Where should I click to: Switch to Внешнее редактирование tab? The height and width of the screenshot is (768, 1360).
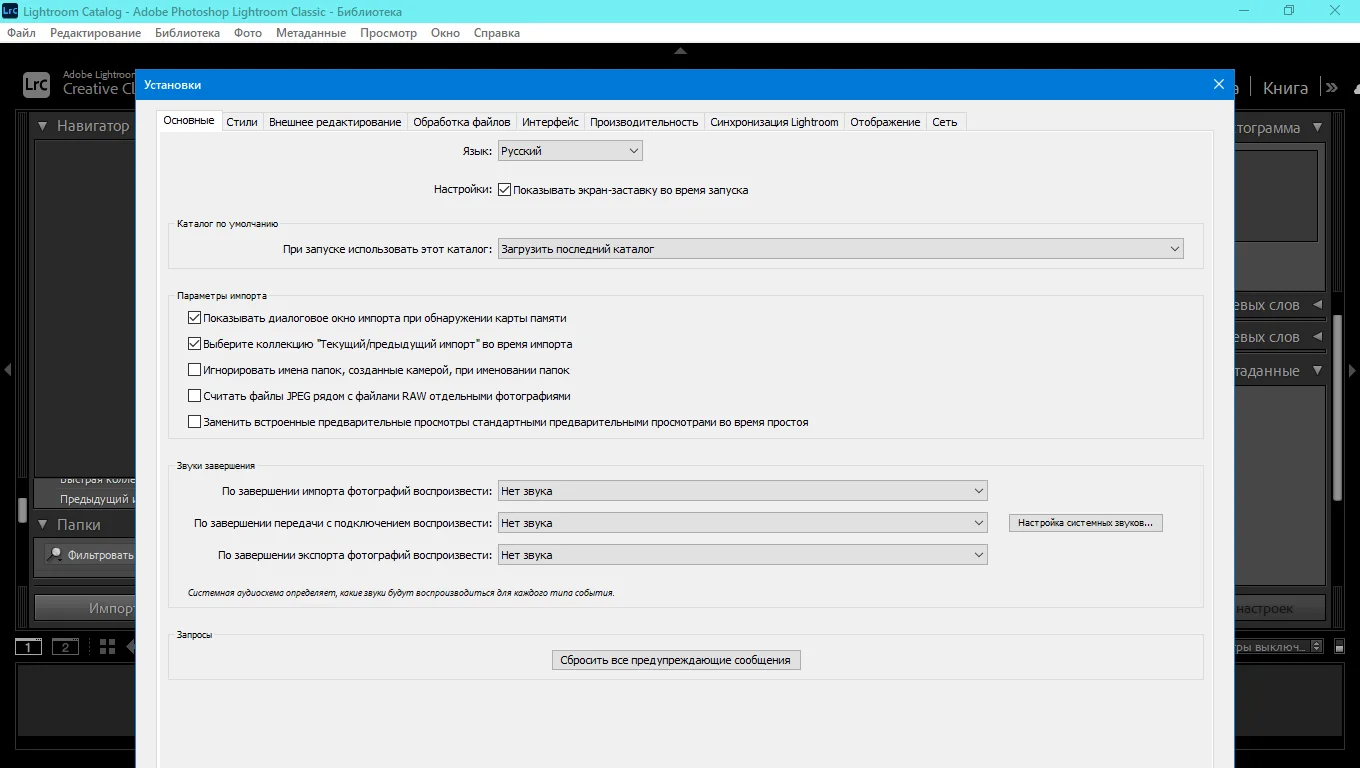(x=335, y=122)
